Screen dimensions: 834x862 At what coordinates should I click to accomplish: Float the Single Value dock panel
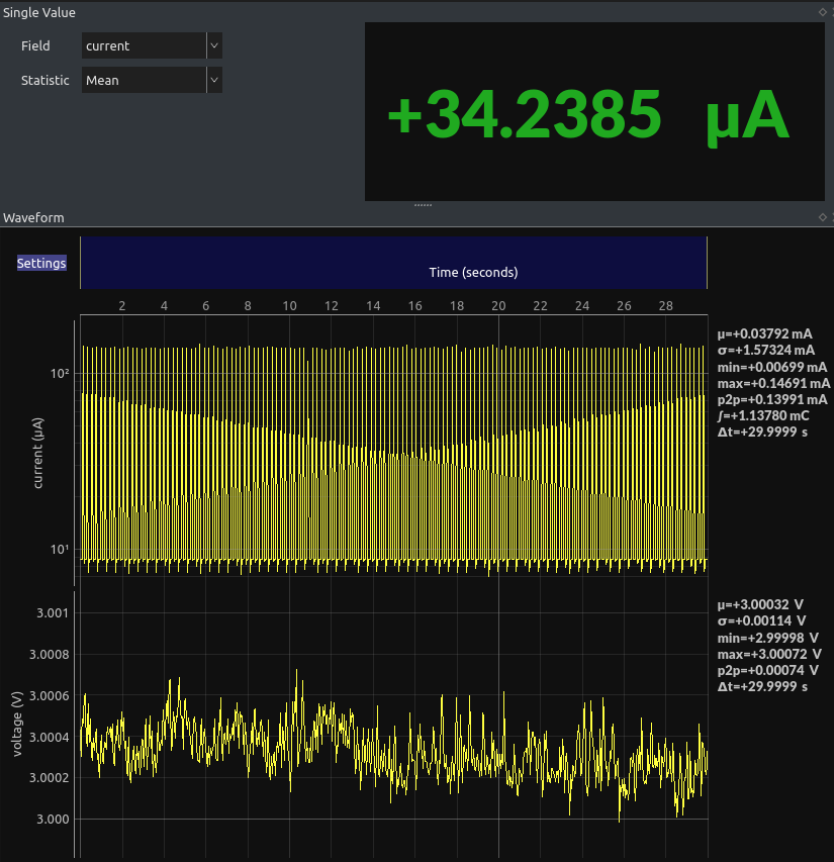coord(822,12)
